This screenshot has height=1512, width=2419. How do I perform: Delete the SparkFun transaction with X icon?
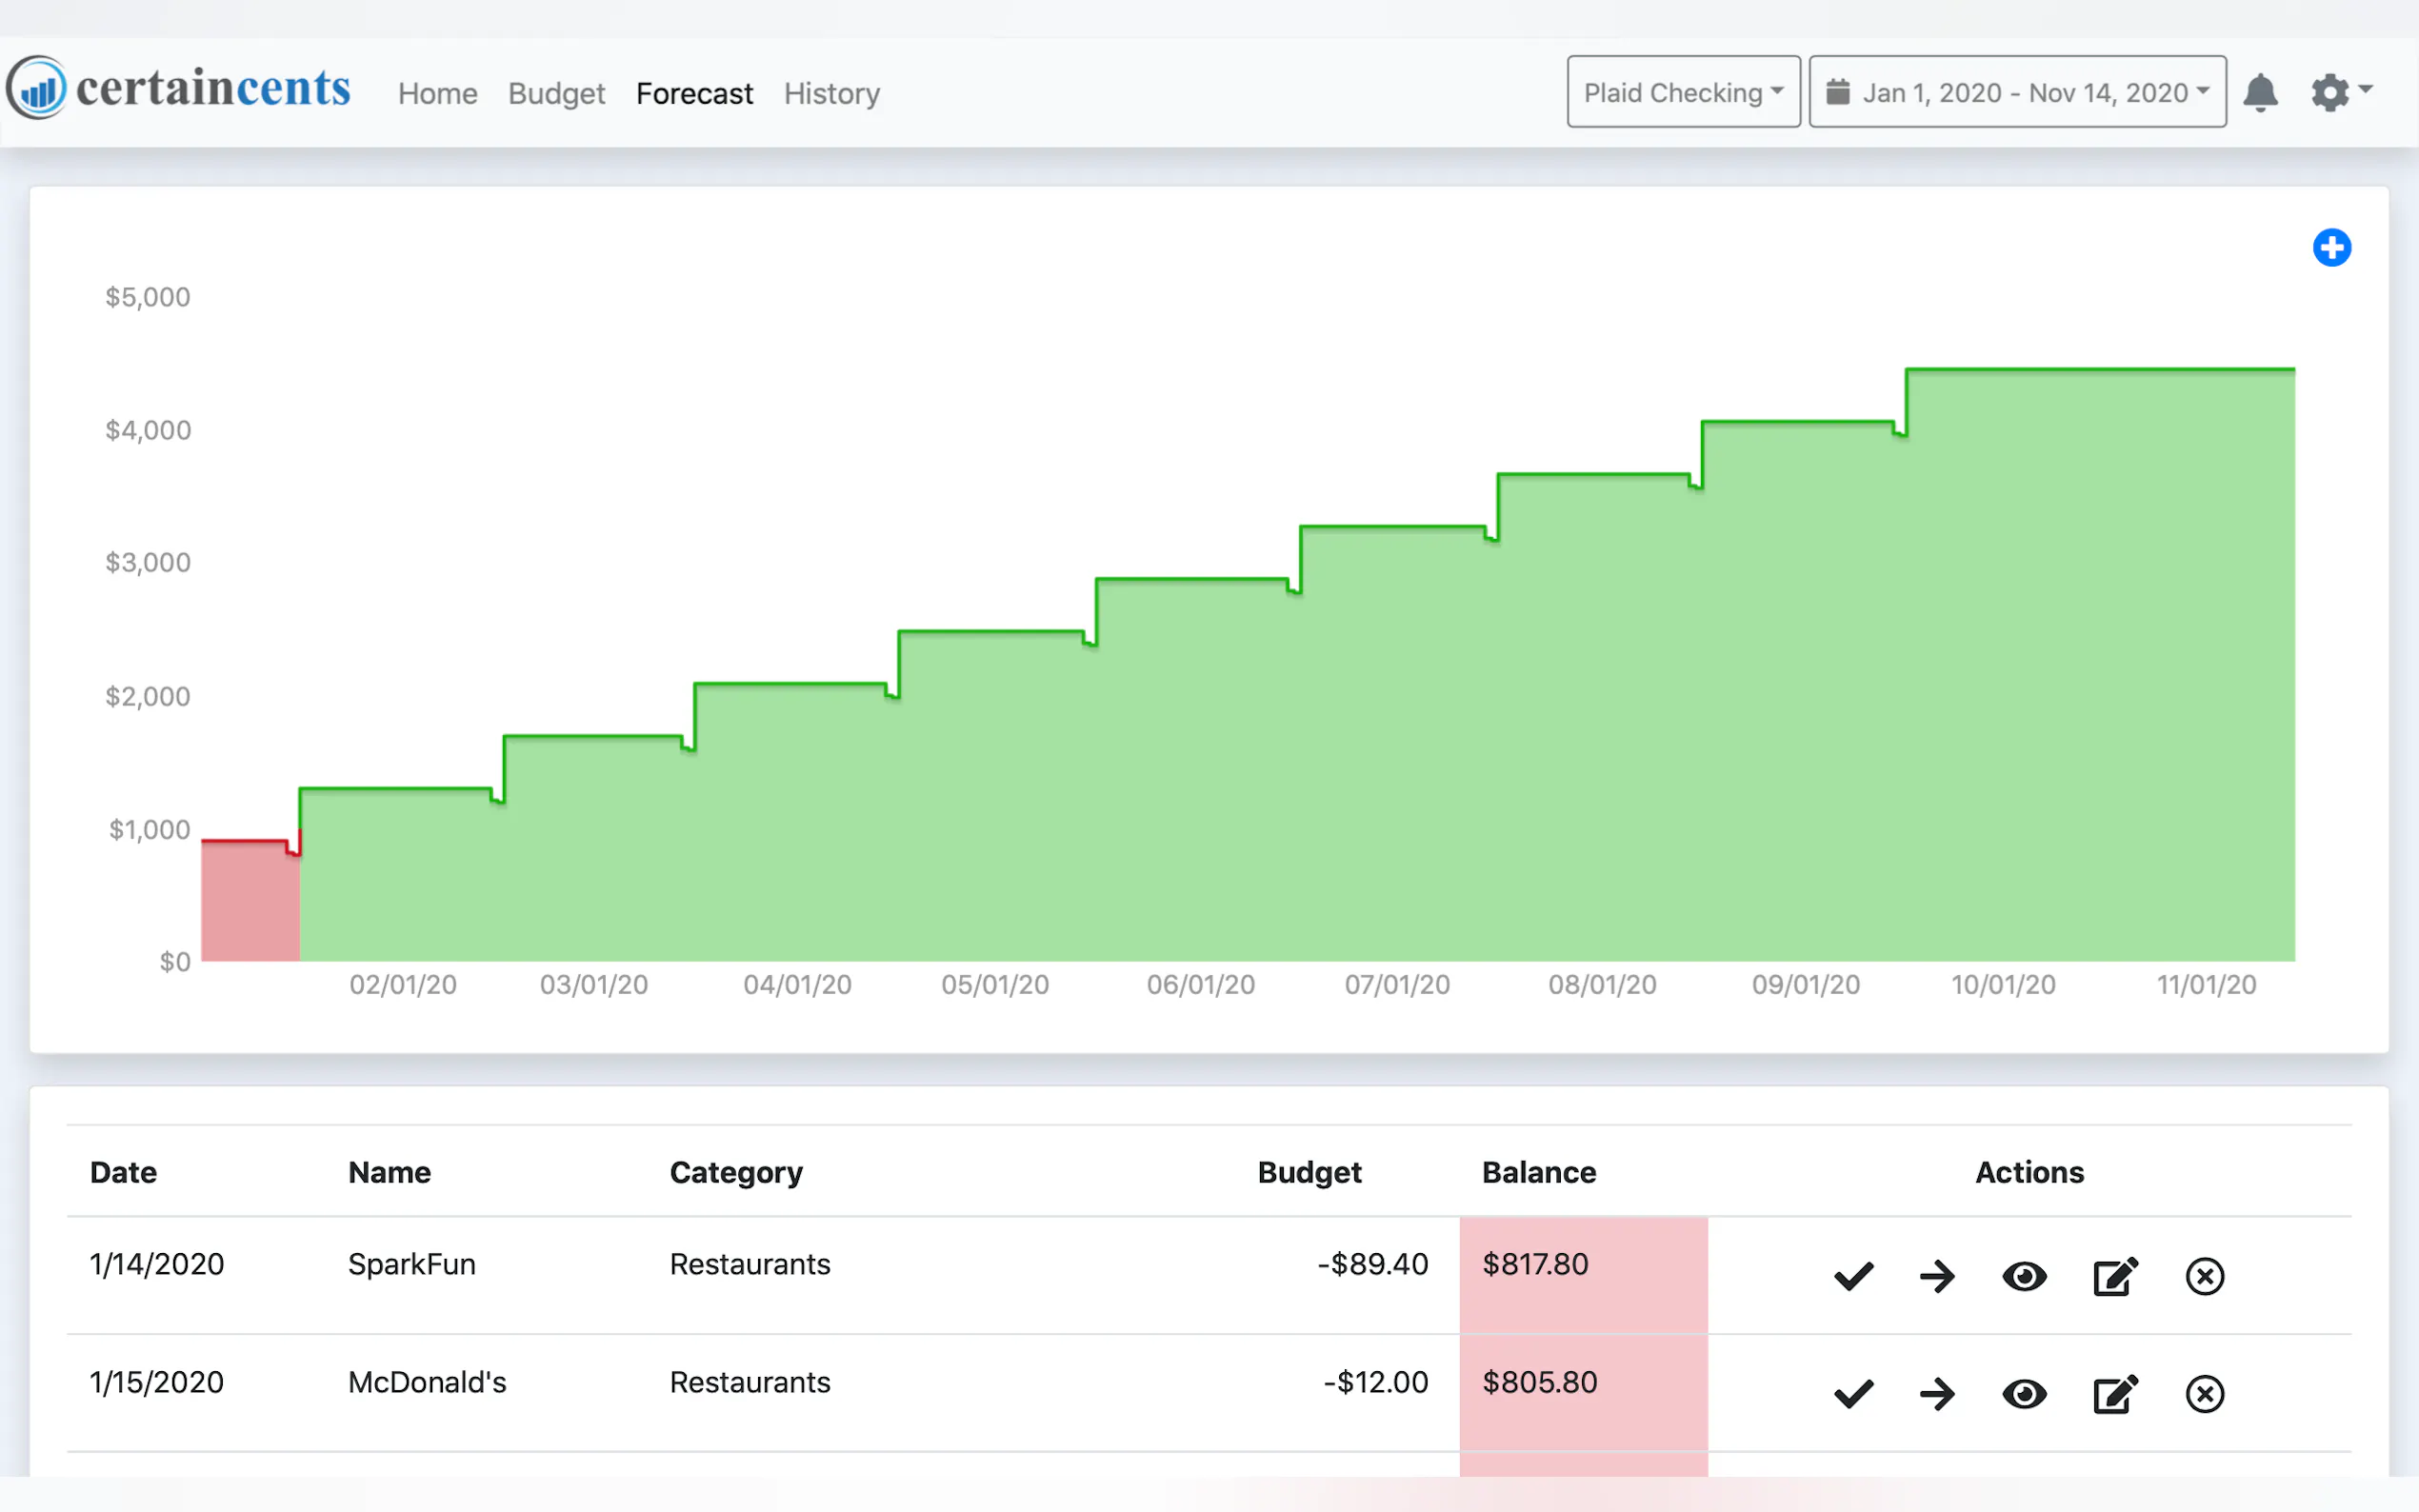click(x=2204, y=1276)
